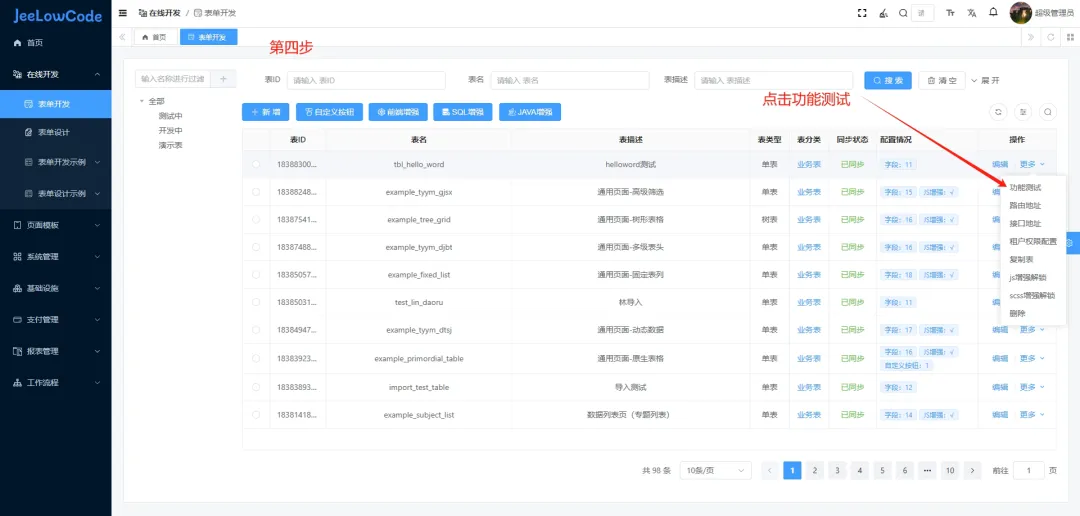Click the column settings round icon
Screen dimensions: 1080x516
point(1023,112)
